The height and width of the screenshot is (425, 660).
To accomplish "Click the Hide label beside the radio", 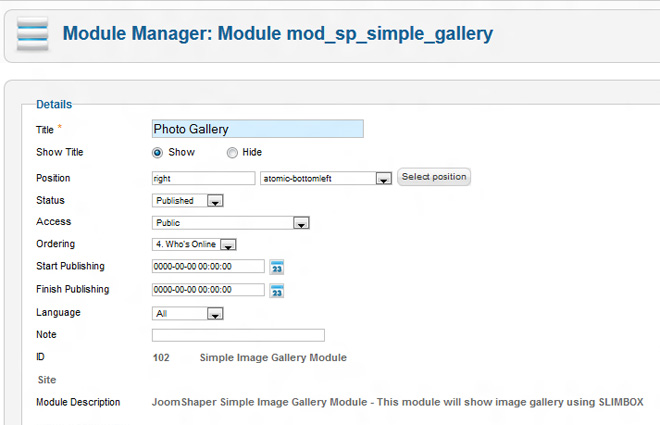I will tap(252, 153).
